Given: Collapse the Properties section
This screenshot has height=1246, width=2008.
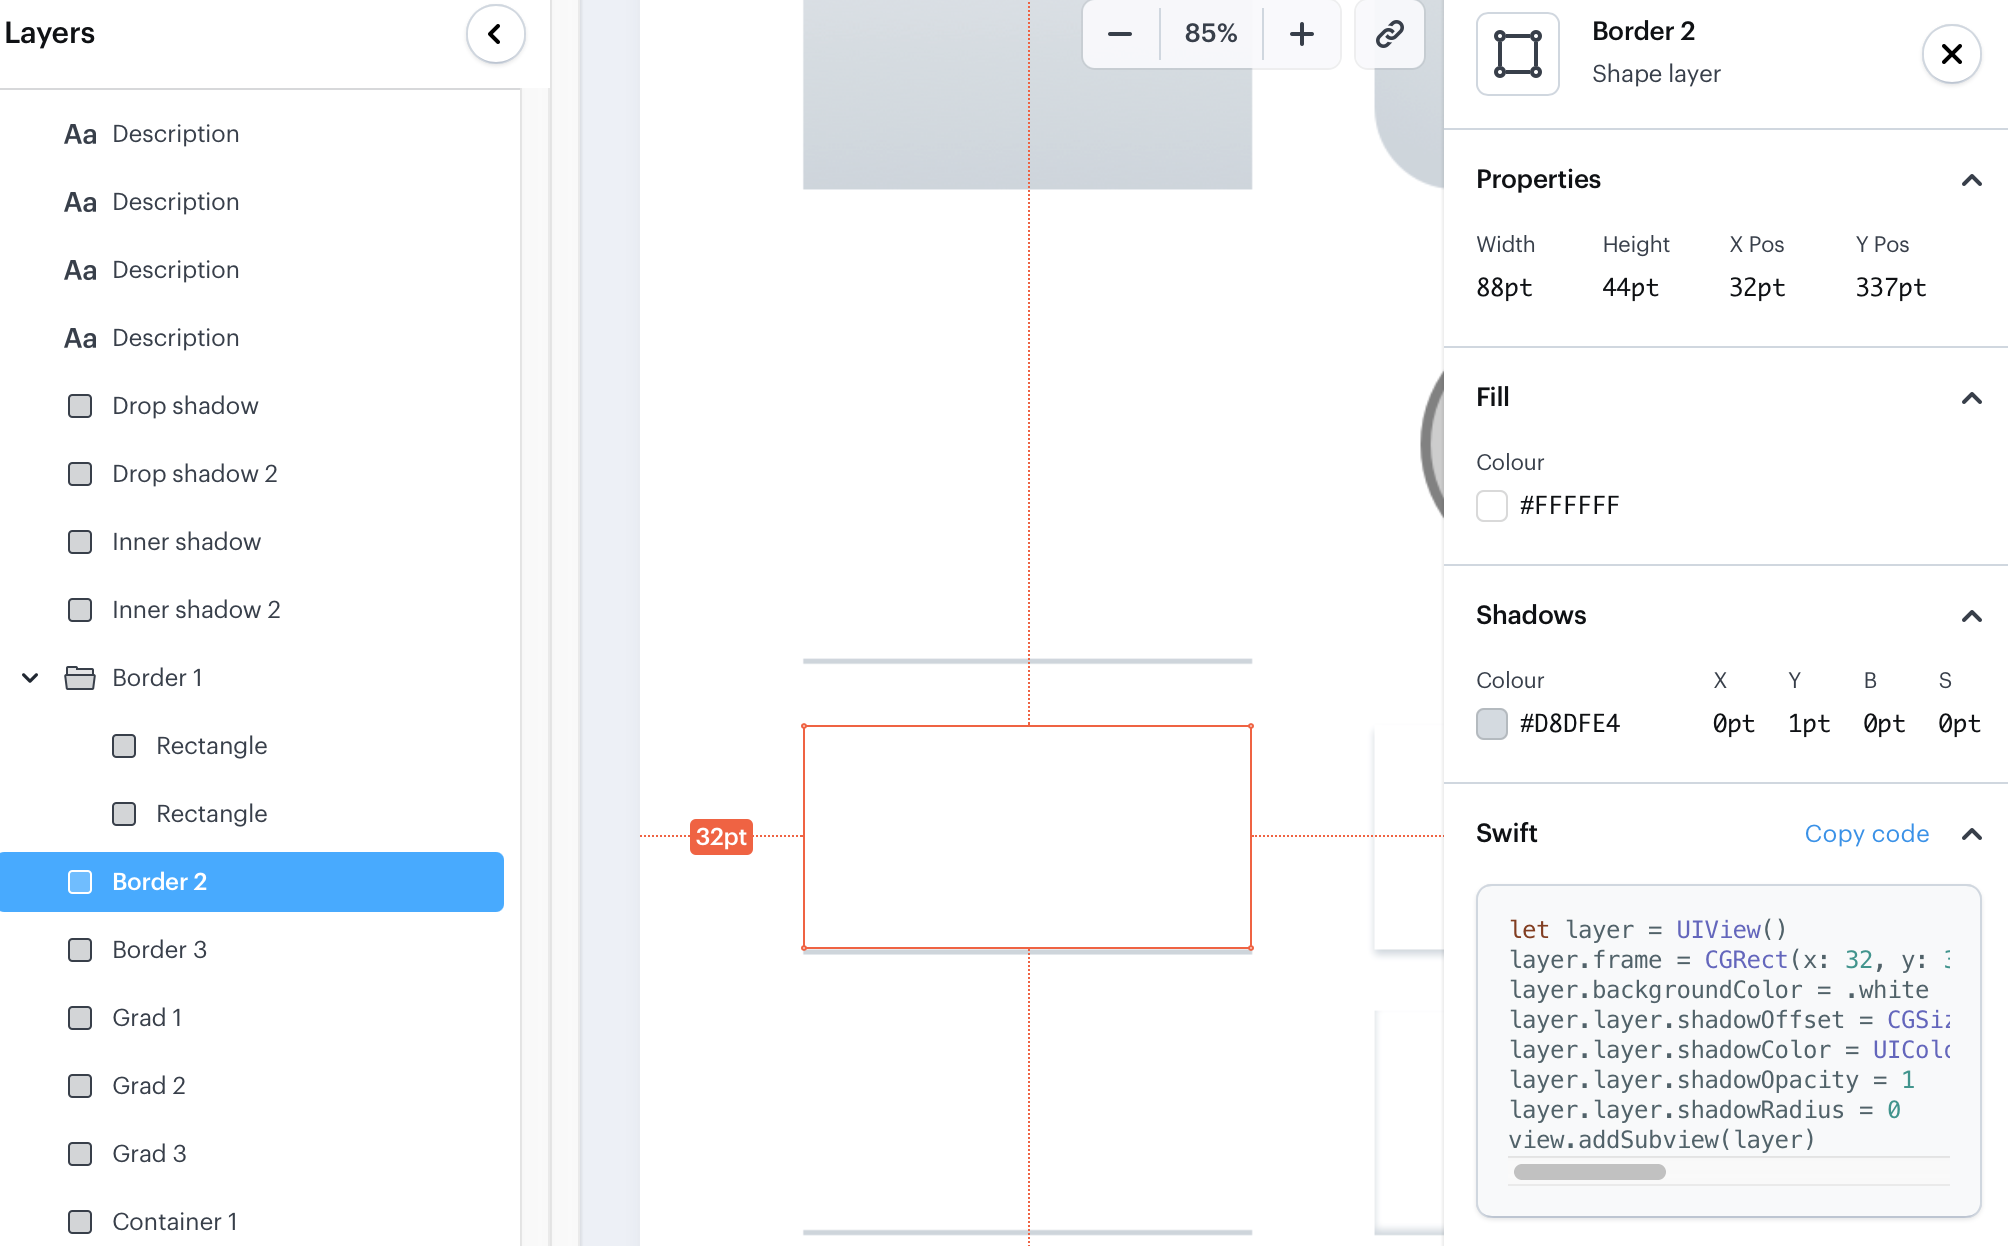Looking at the screenshot, I should (1971, 178).
